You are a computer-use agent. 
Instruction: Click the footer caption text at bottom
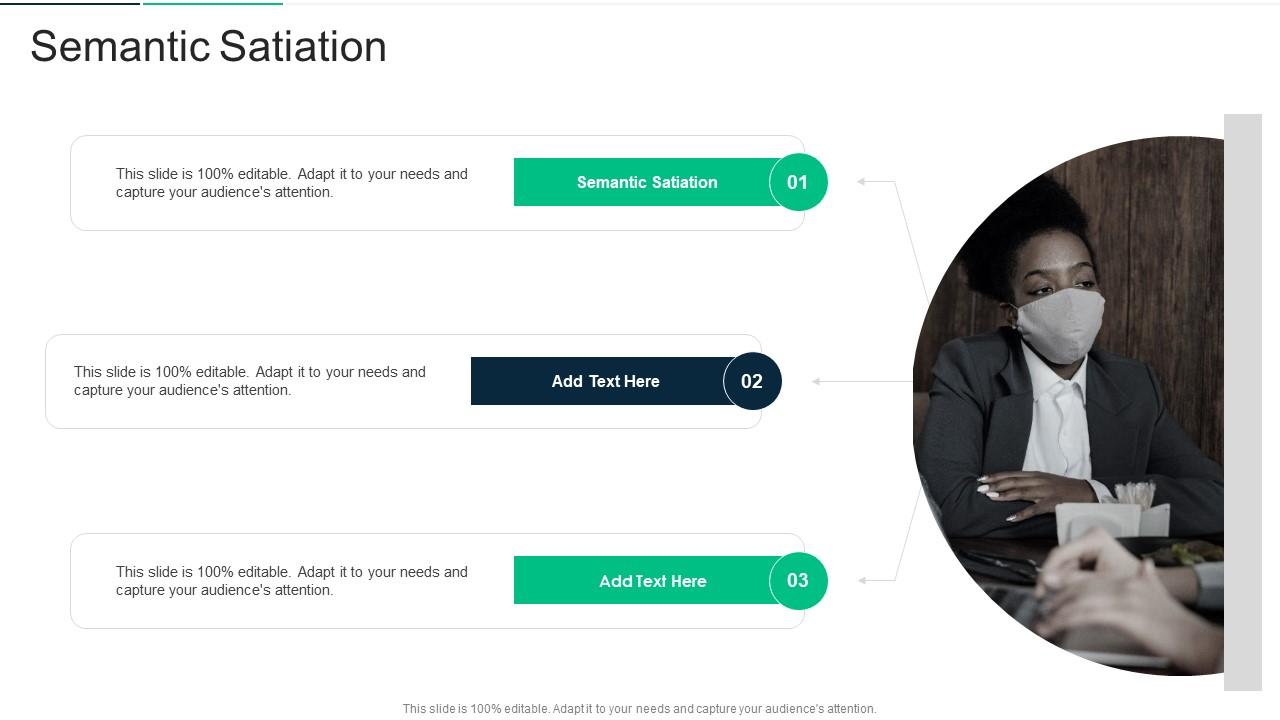click(x=640, y=709)
